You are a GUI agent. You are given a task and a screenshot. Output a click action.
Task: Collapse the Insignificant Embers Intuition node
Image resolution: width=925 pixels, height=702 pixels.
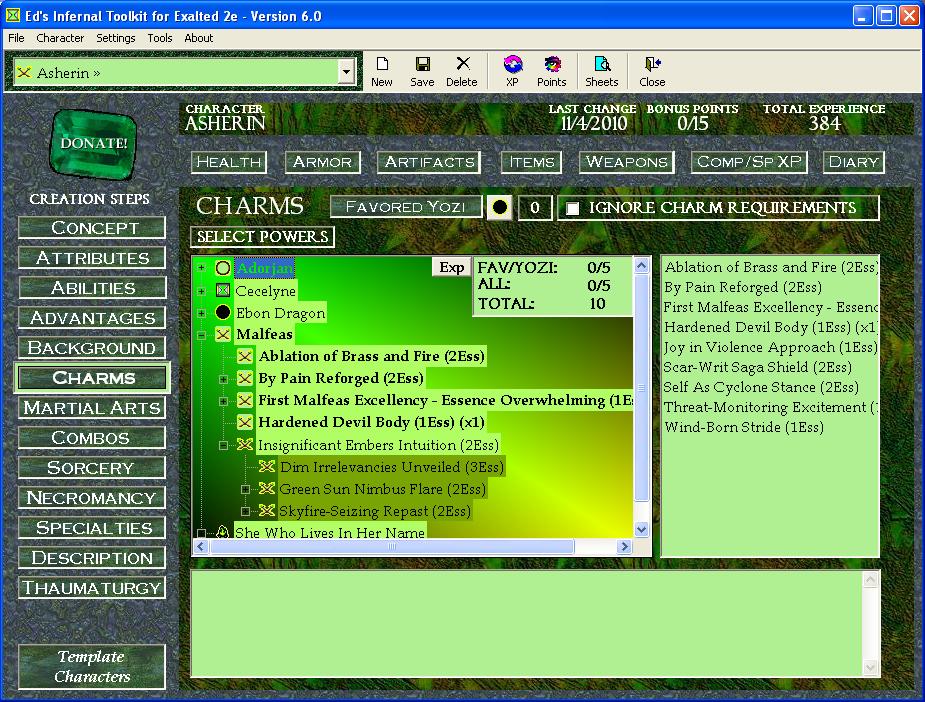coord(224,445)
